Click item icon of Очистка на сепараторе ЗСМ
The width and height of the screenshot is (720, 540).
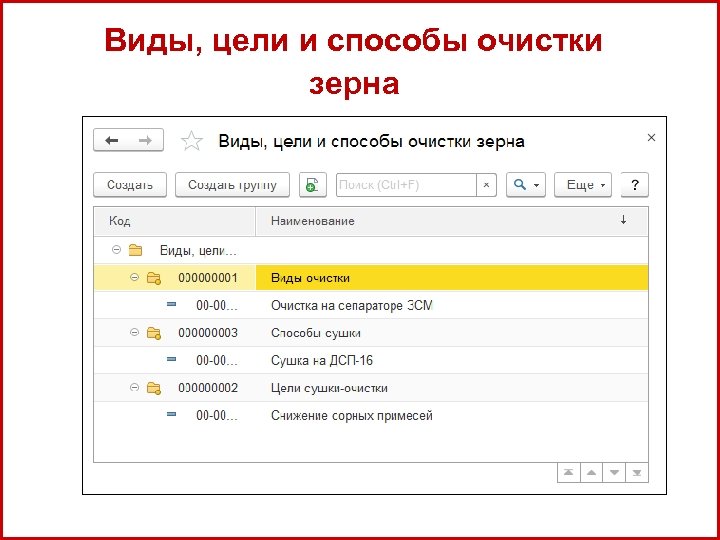point(171,304)
